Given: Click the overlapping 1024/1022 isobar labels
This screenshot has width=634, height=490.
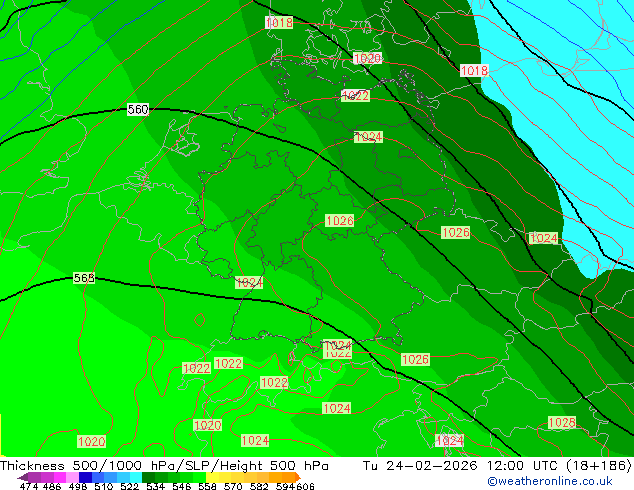Looking at the screenshot, I should [338, 349].
